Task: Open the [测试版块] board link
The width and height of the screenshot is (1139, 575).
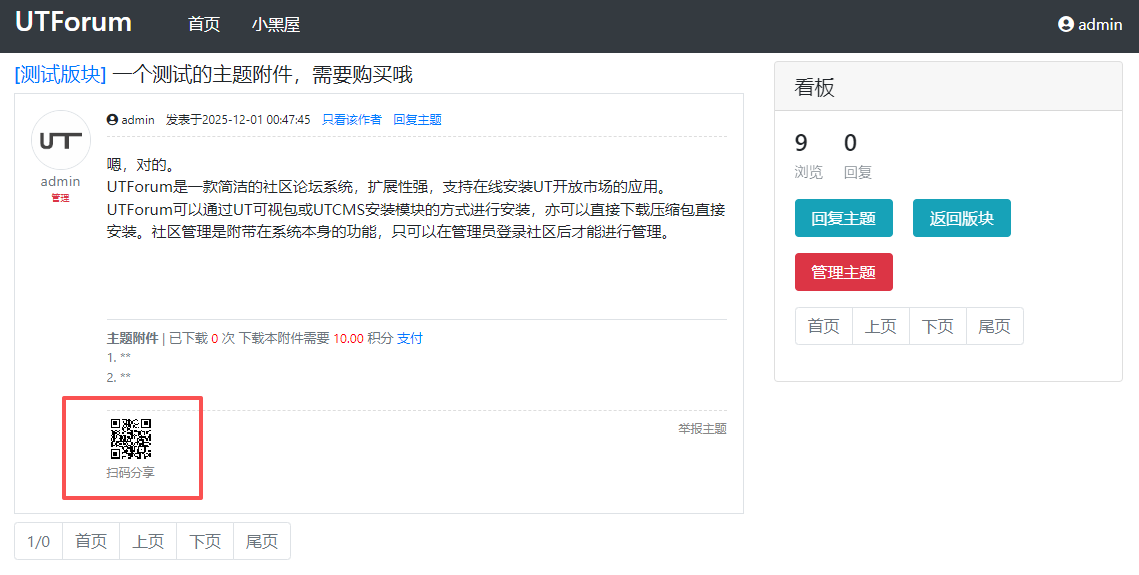Action: [x=60, y=75]
